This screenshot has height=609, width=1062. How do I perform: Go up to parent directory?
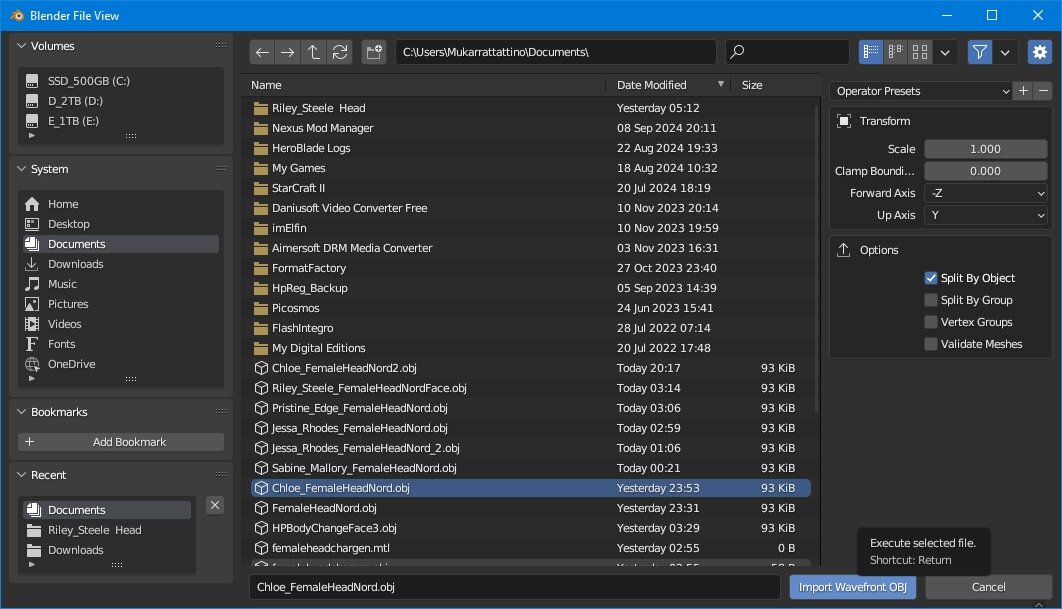[314, 52]
